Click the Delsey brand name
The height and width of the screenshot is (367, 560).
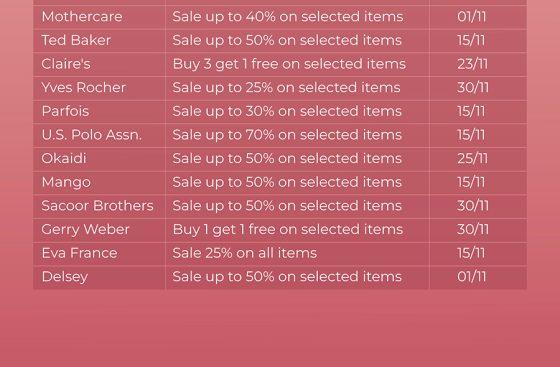64,277
